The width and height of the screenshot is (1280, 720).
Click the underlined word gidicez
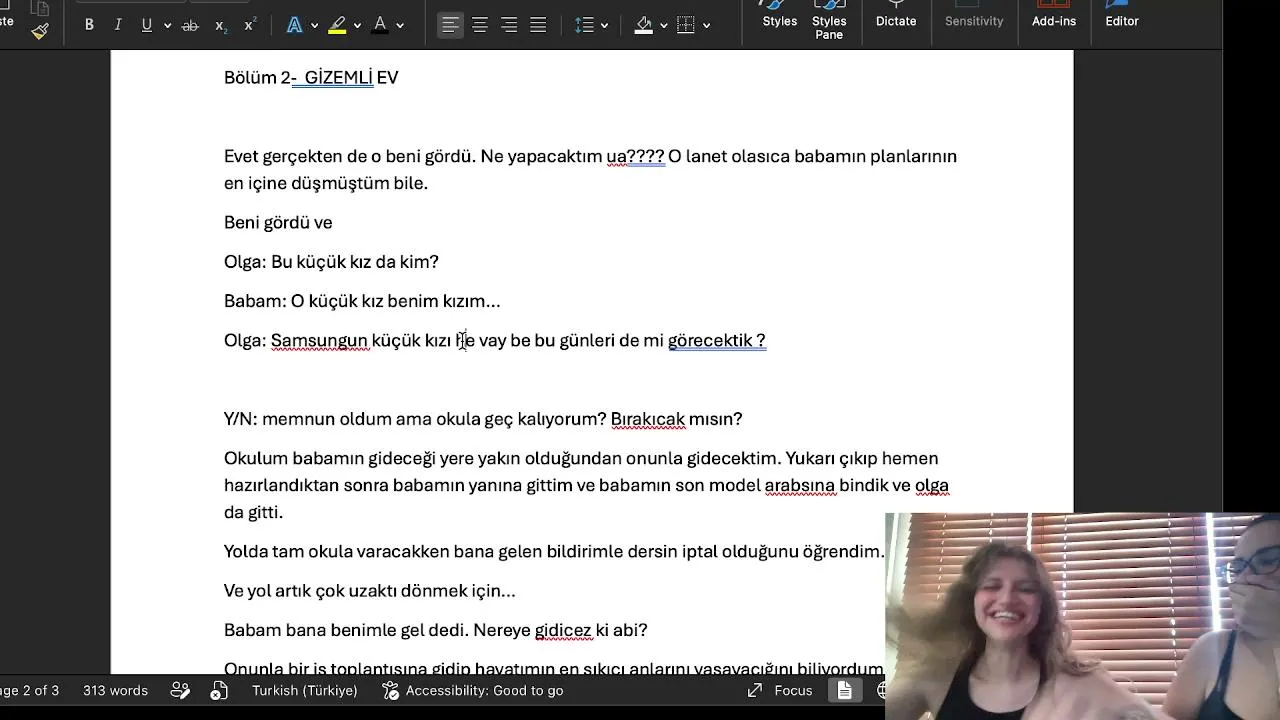[x=563, y=630]
